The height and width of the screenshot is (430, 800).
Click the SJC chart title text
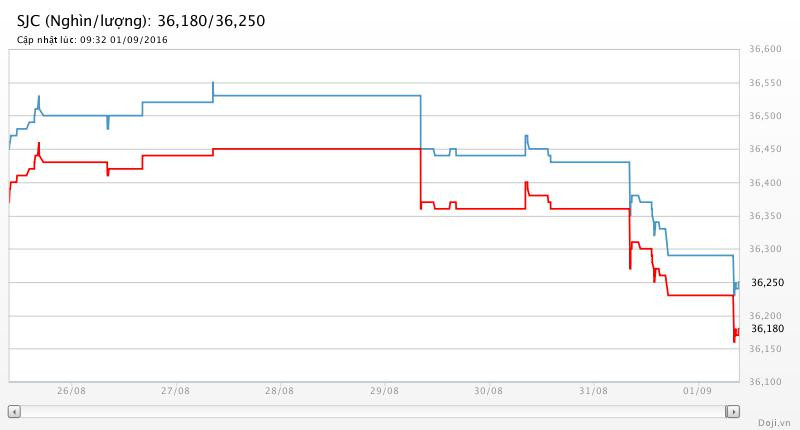(141, 20)
